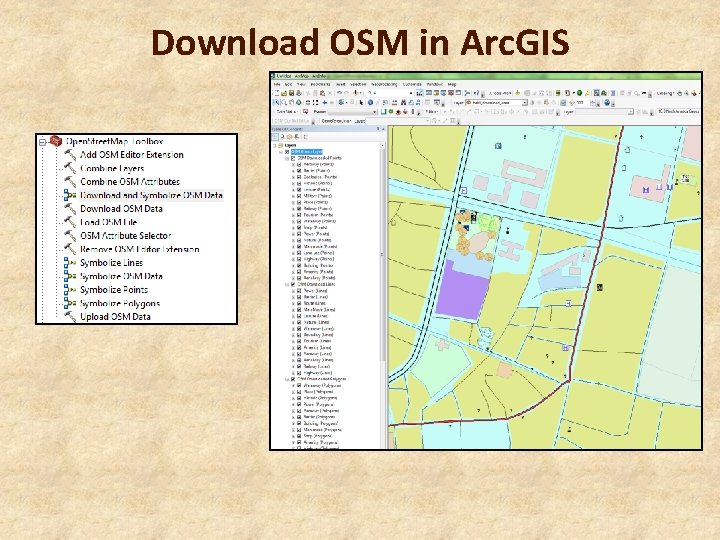Click the Paste clipboard icon
The image size is (720, 540).
click(322, 93)
